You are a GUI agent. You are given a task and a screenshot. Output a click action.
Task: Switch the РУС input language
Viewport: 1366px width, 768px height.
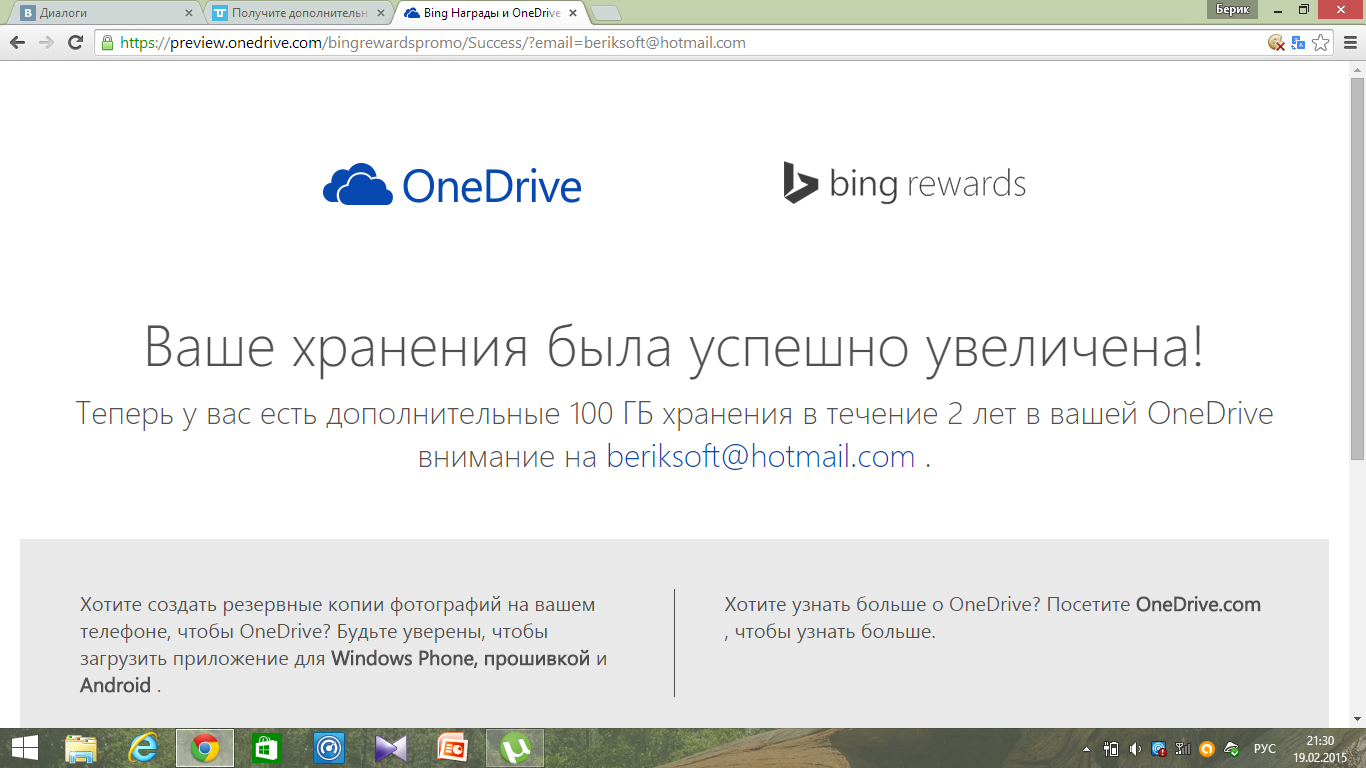click(x=1265, y=748)
